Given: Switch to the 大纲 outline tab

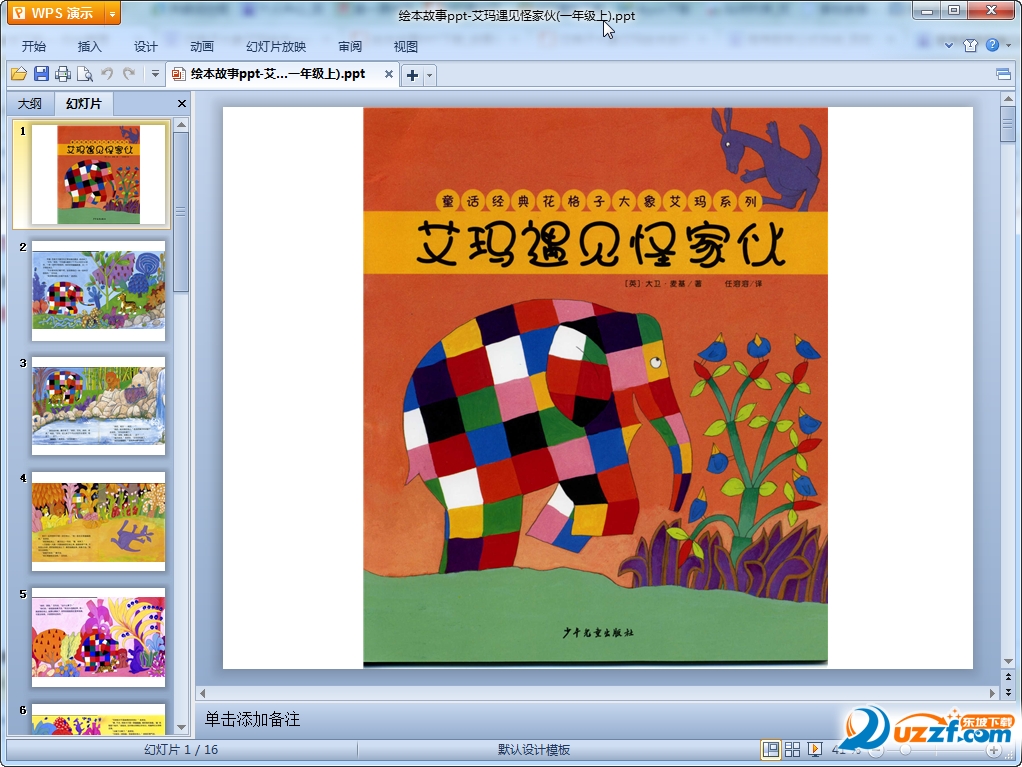Looking at the screenshot, I should point(29,104).
